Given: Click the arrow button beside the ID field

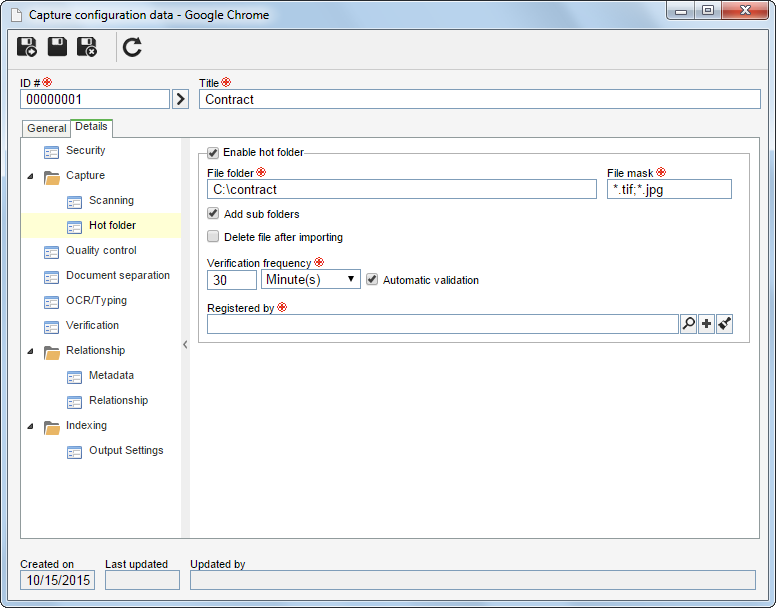Looking at the screenshot, I should click(x=181, y=99).
